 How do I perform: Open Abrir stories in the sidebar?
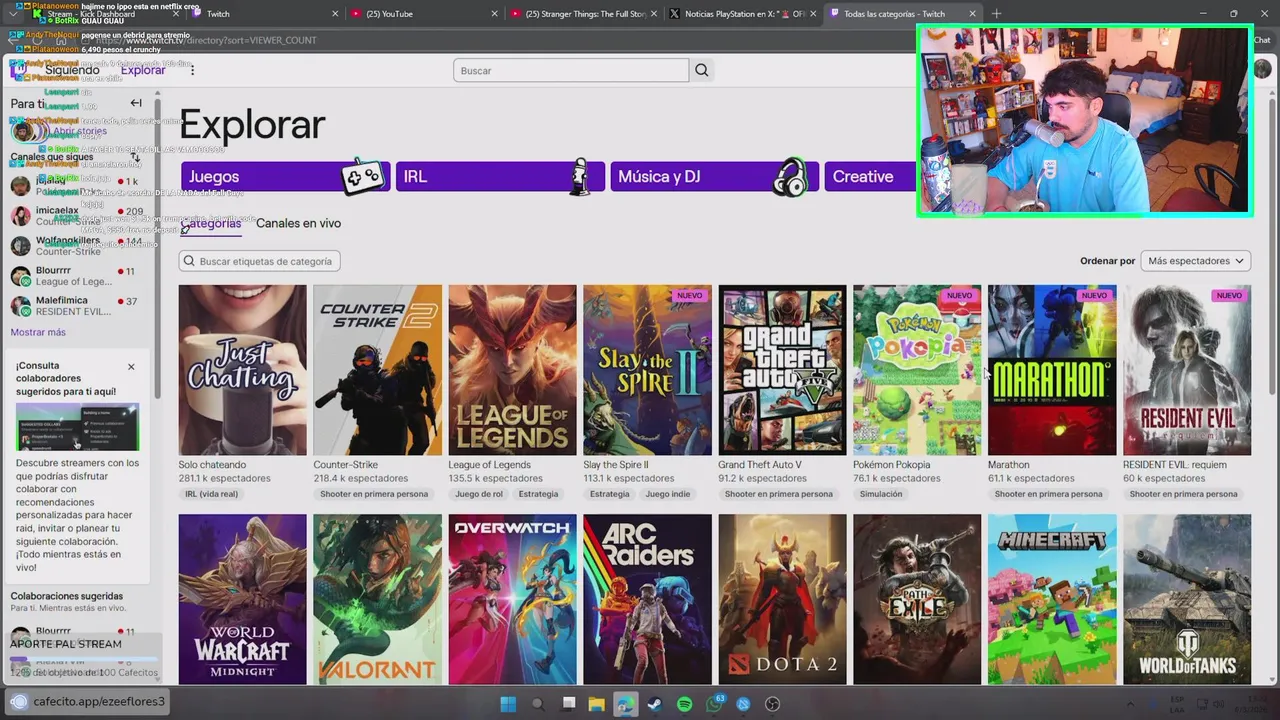80,131
